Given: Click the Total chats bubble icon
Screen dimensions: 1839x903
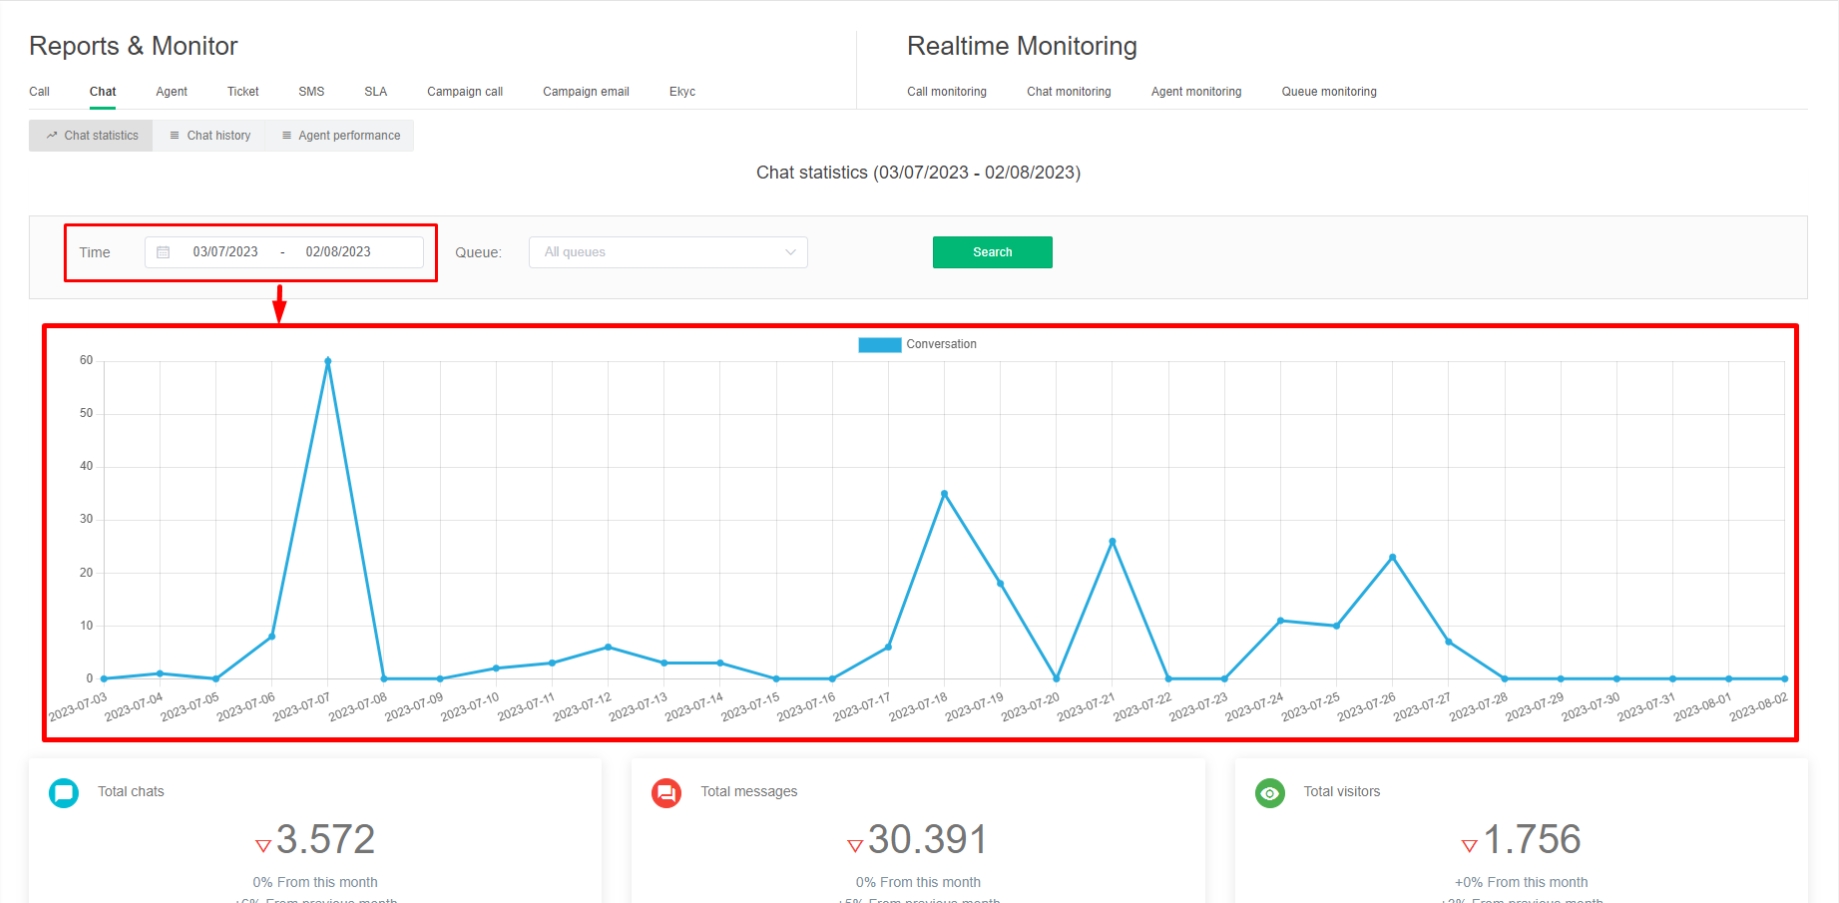Looking at the screenshot, I should 64,793.
